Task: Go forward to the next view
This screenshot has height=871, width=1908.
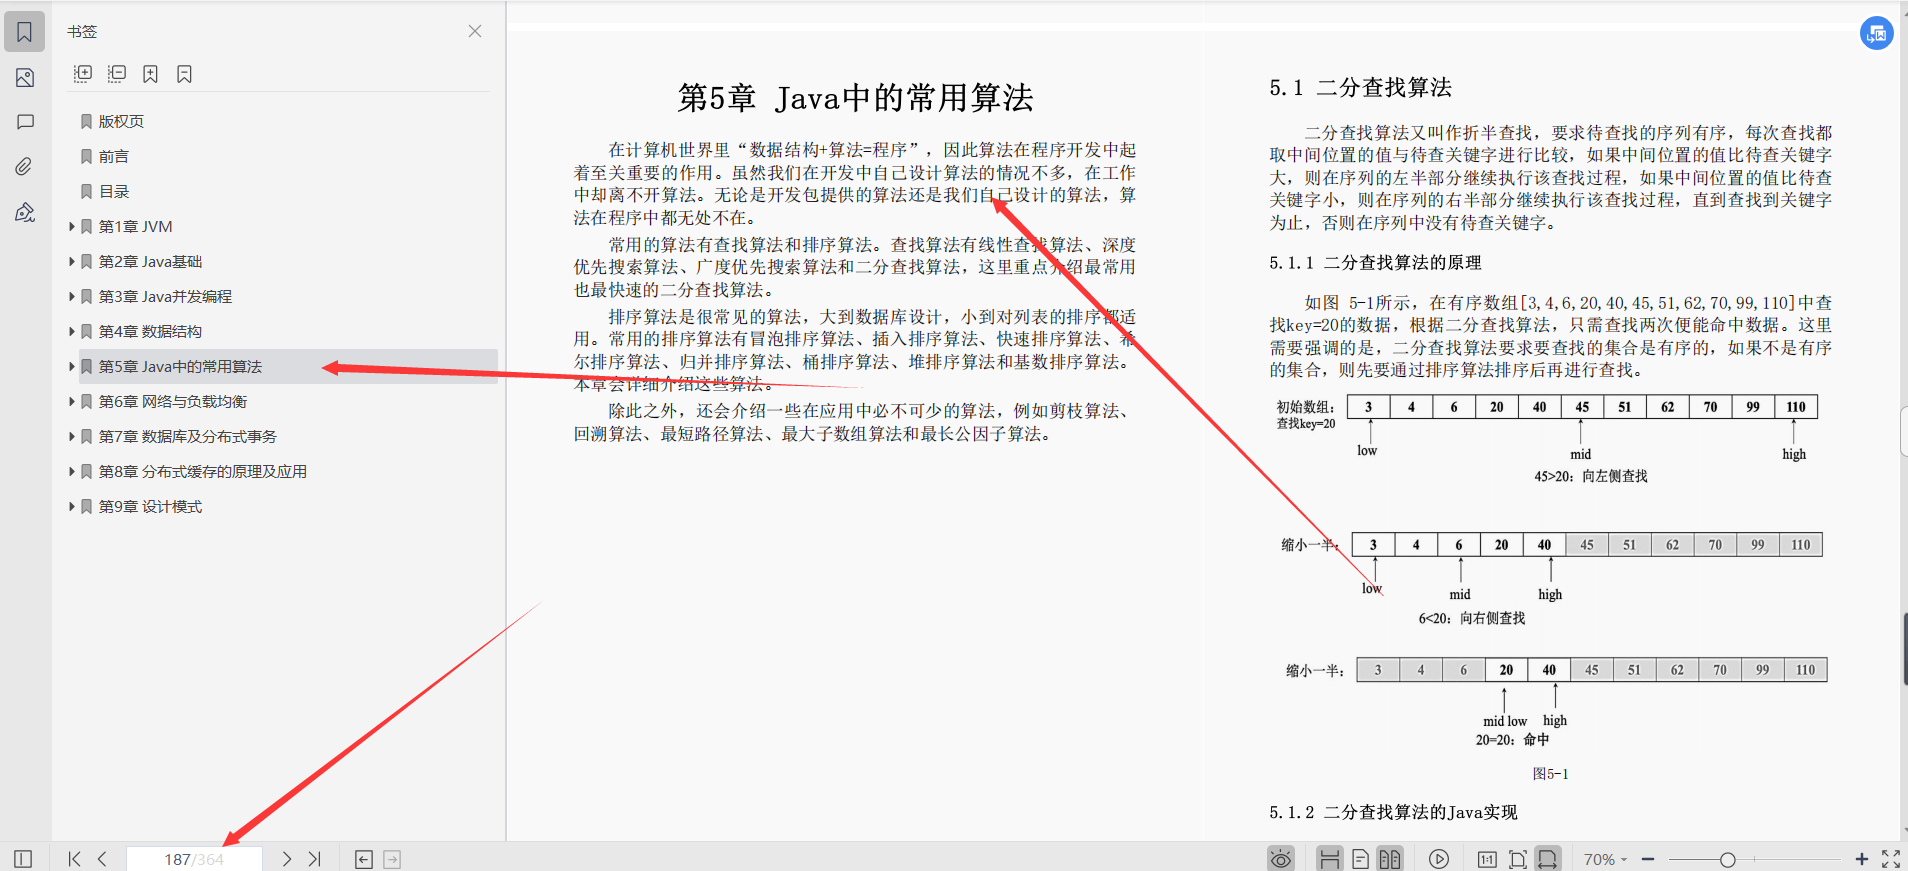Action: point(392,859)
